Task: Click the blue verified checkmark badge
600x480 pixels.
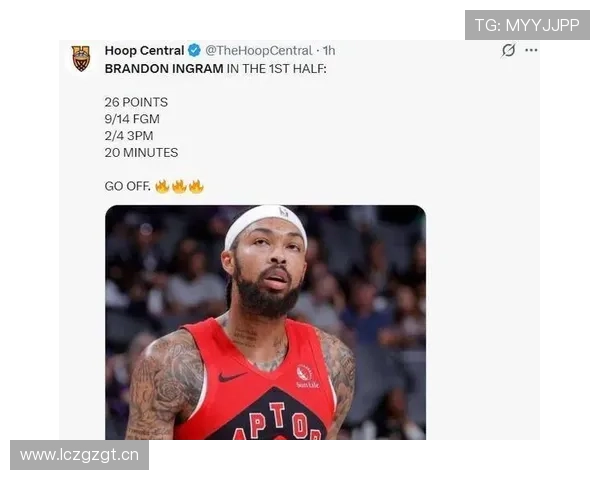Action: [x=194, y=50]
